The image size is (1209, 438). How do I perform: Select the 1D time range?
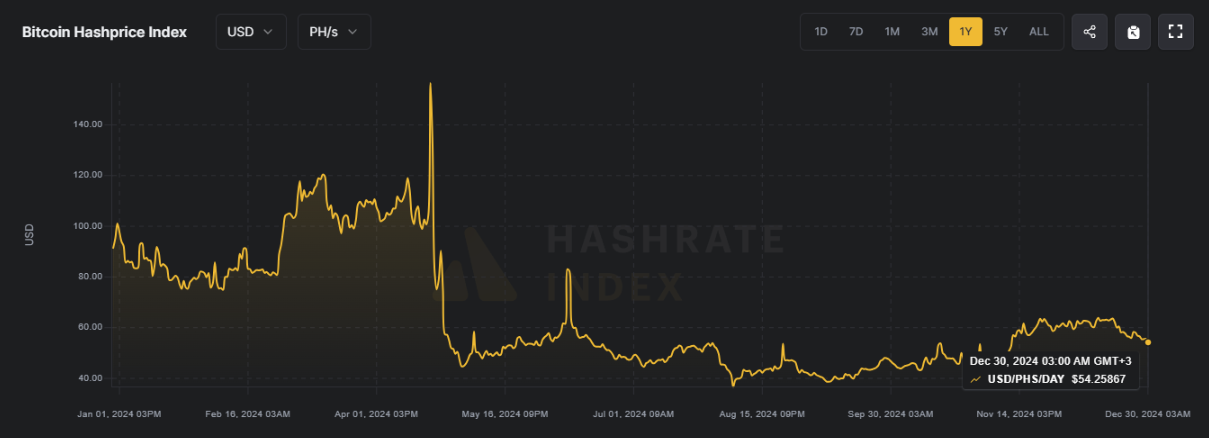(x=821, y=32)
